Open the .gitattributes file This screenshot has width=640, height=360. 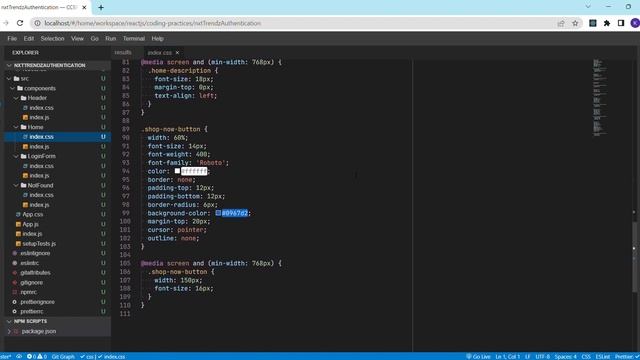click(36, 273)
